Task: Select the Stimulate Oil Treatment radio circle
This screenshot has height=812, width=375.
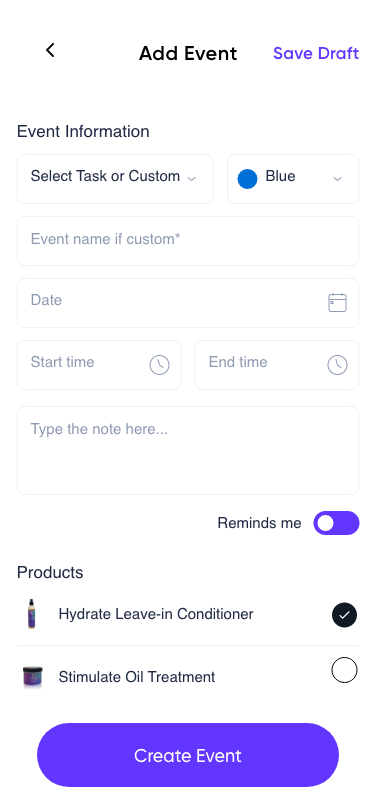Action: (x=344, y=670)
